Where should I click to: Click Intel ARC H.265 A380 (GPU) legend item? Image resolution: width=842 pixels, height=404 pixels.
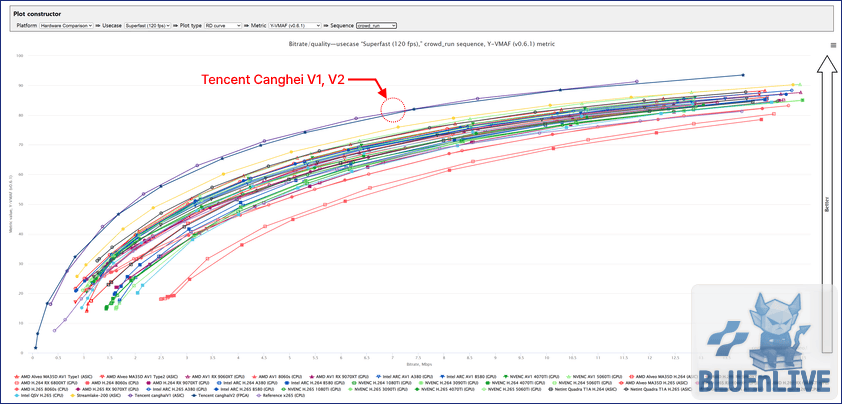tap(176, 389)
